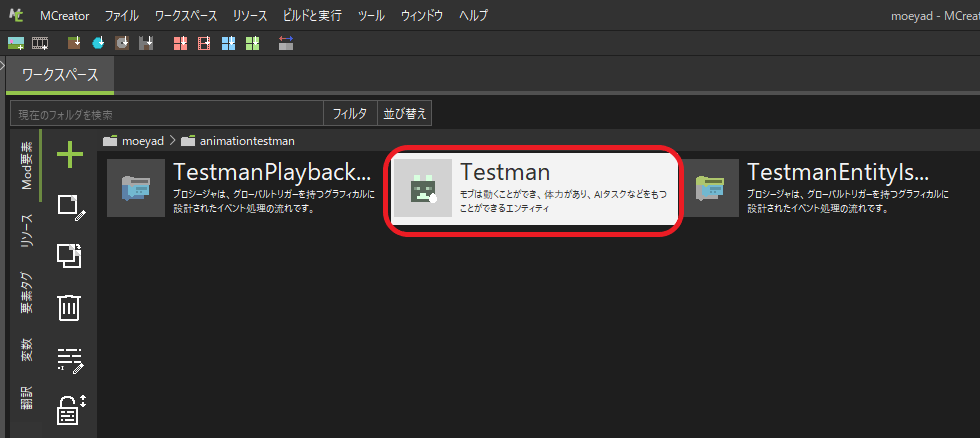Click the import block texture icon
Screen dimensions: 980x438
(x=74, y=43)
